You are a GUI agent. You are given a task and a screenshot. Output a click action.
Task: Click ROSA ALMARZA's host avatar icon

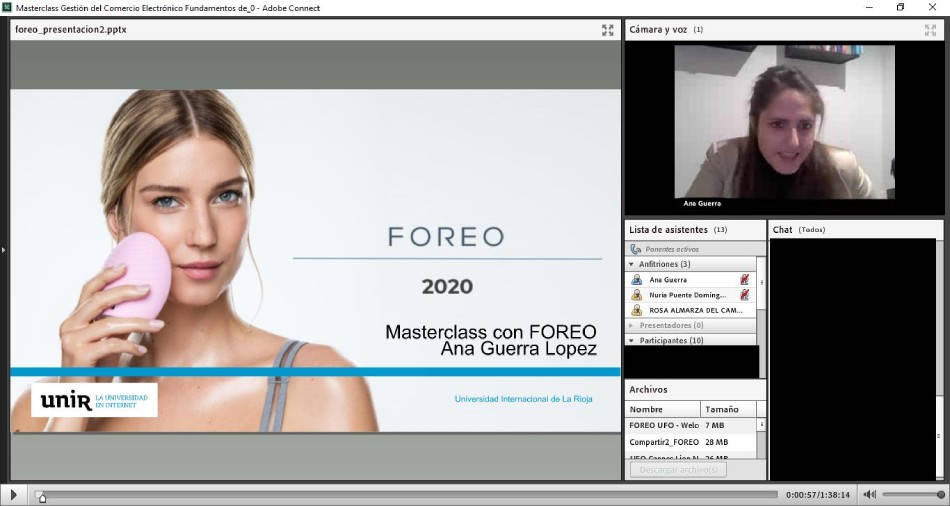tap(637, 310)
